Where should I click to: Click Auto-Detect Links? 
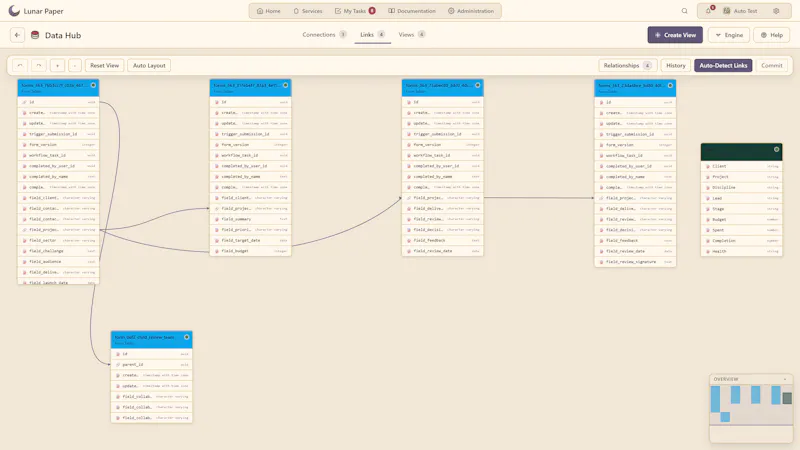(723, 65)
